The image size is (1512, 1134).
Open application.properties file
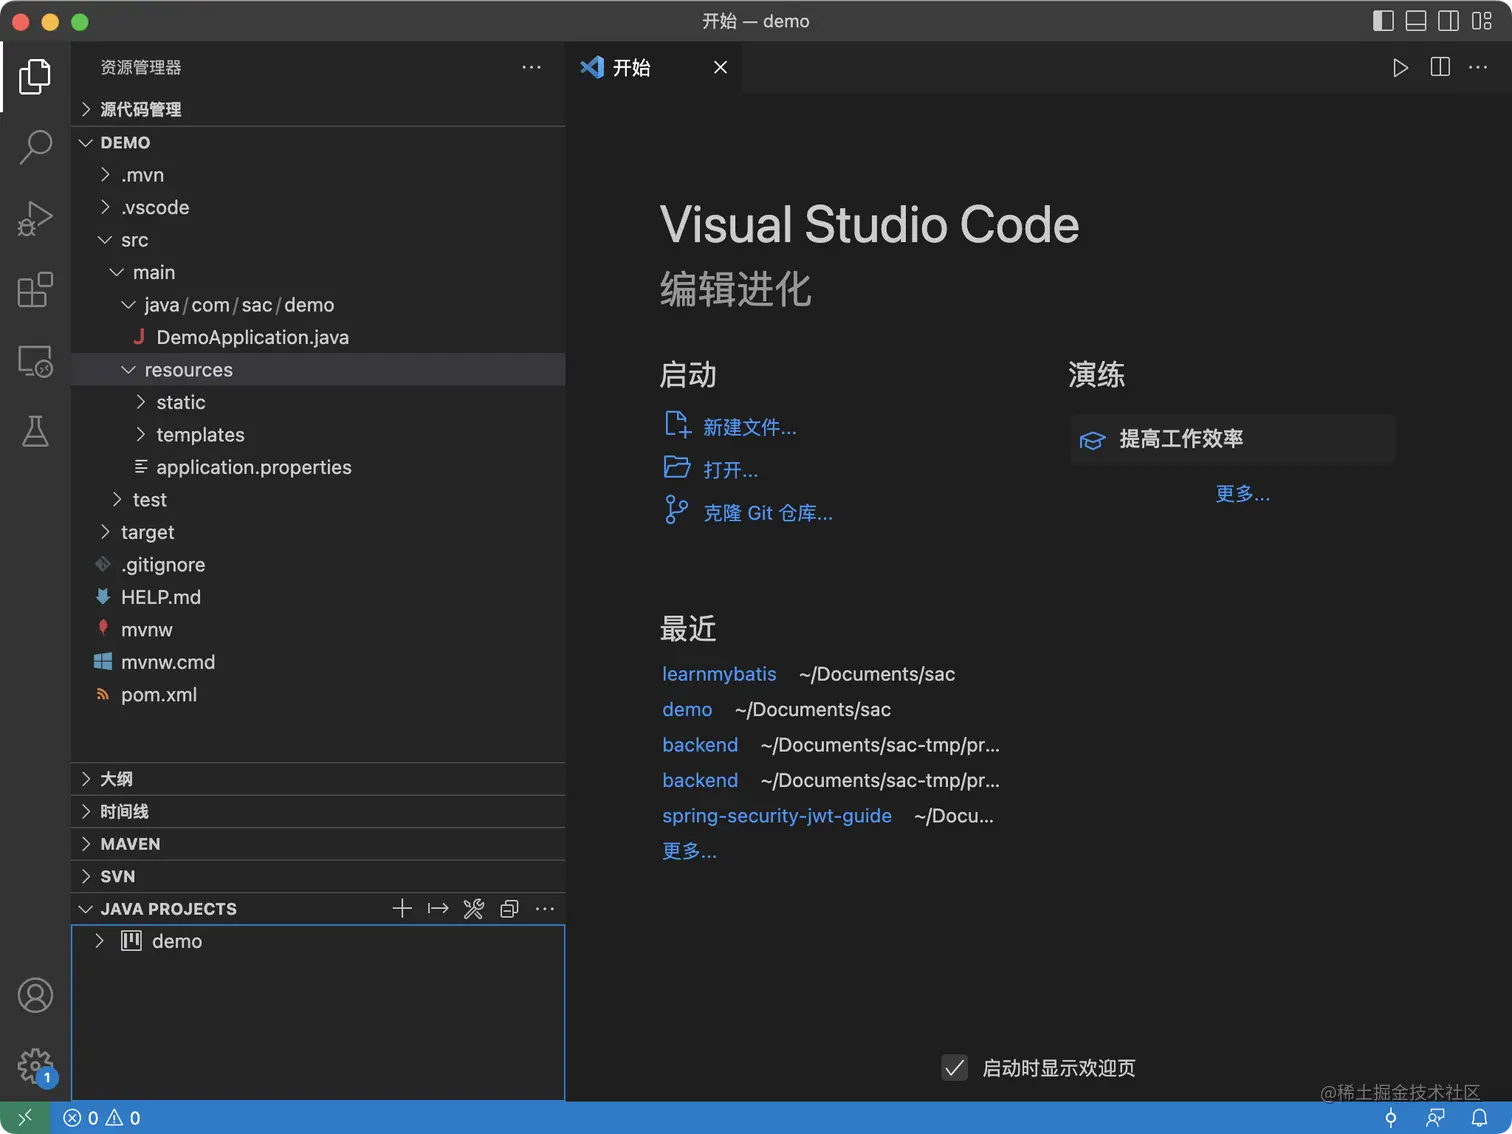[x=318, y=467]
